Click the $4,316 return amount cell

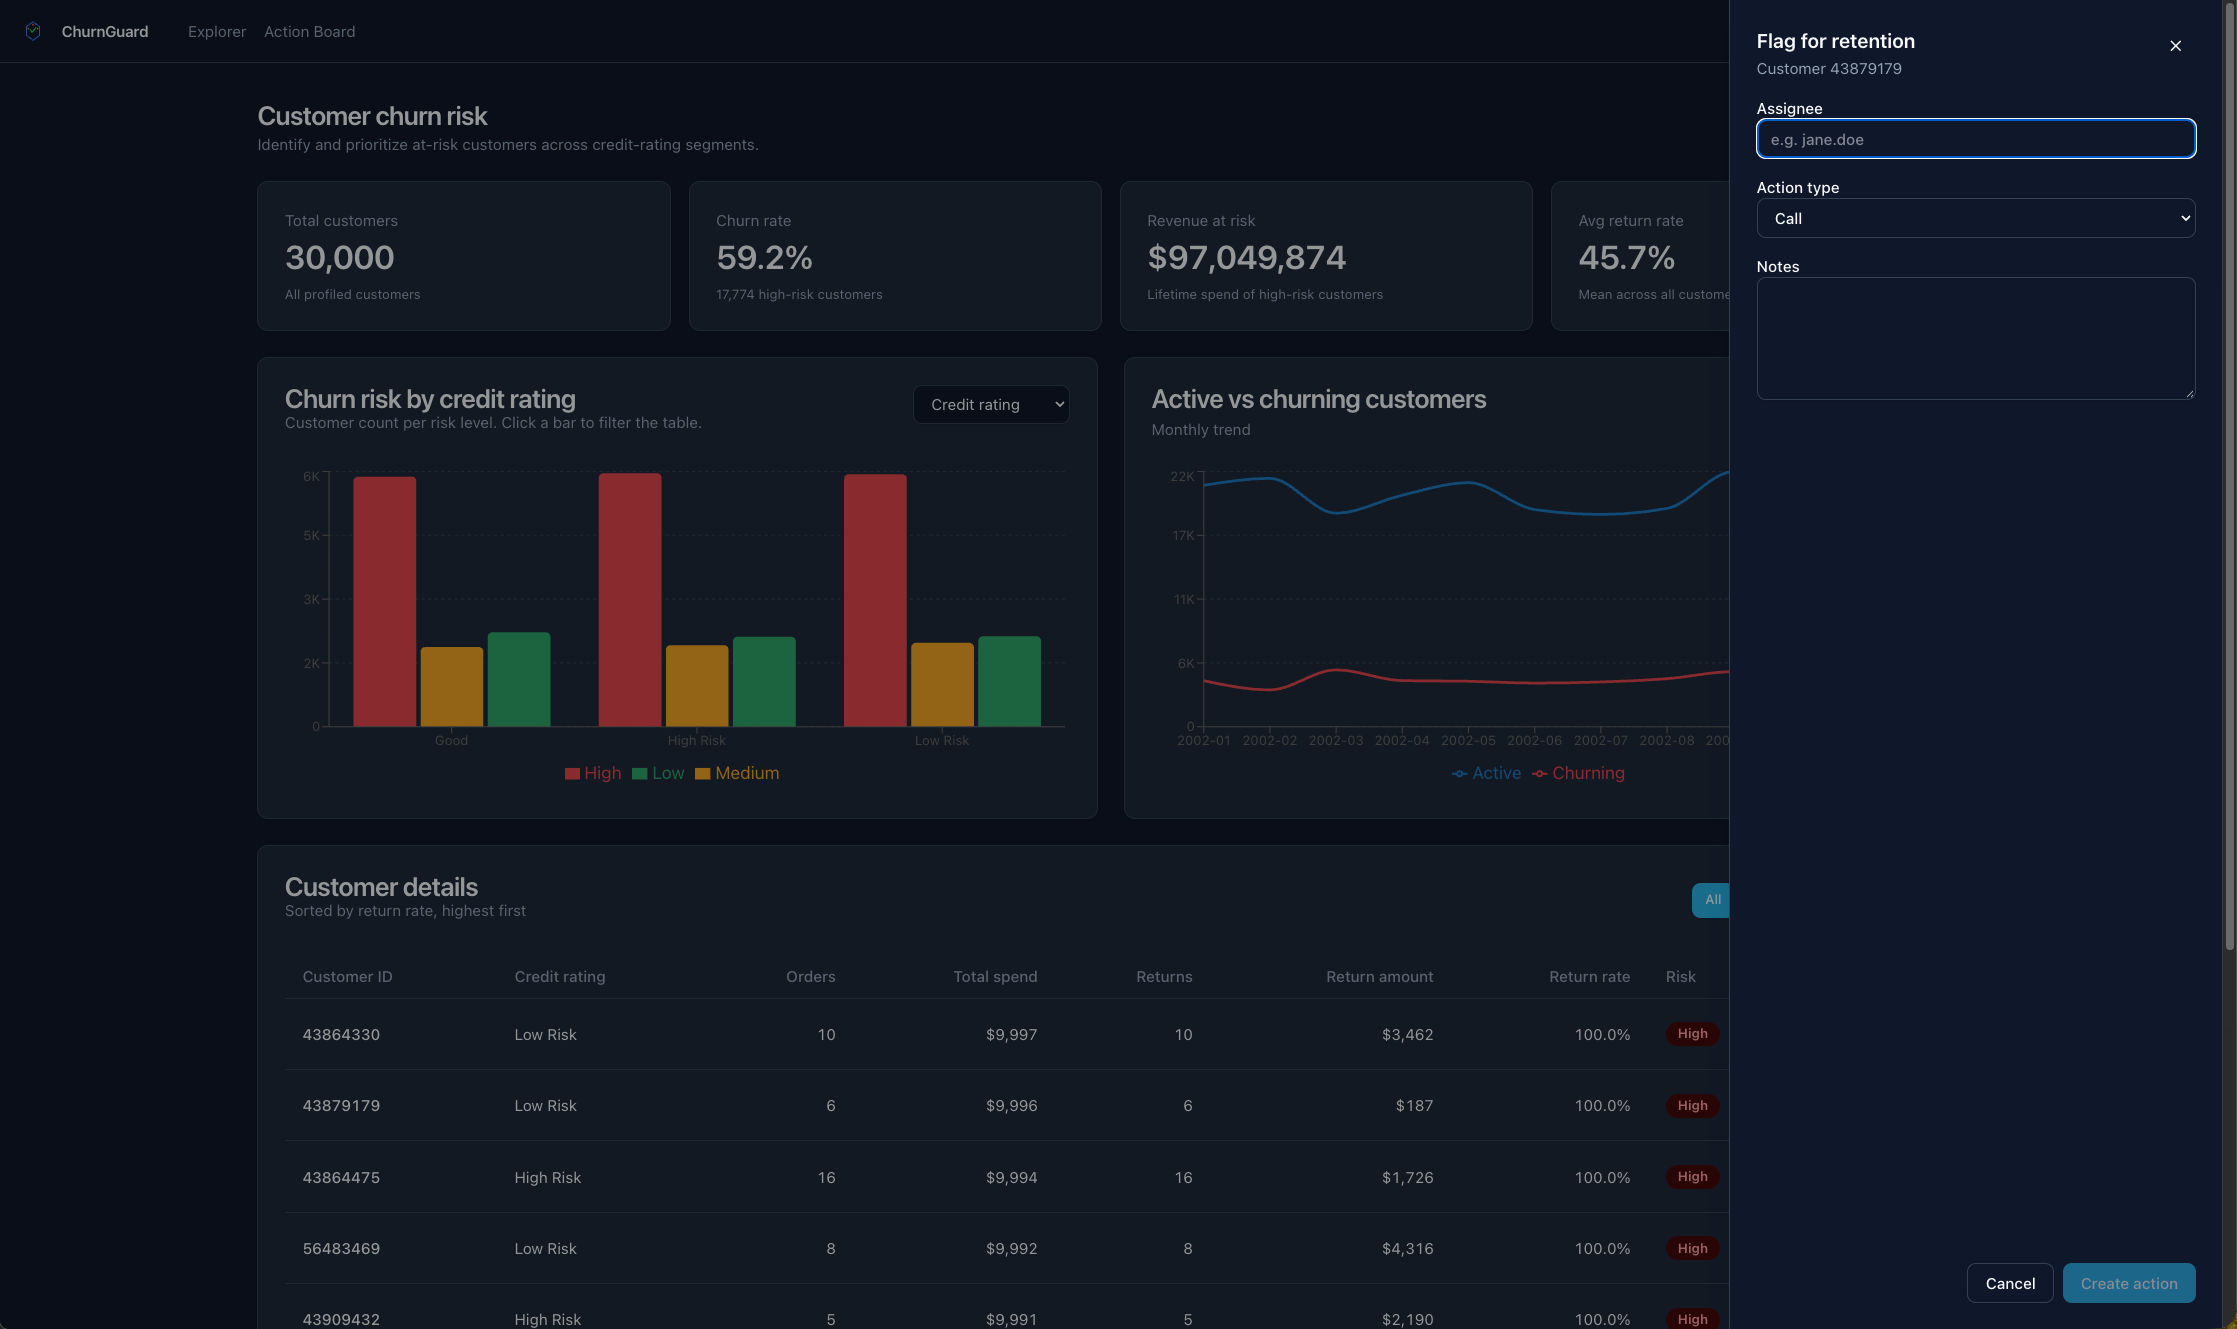point(1407,1249)
